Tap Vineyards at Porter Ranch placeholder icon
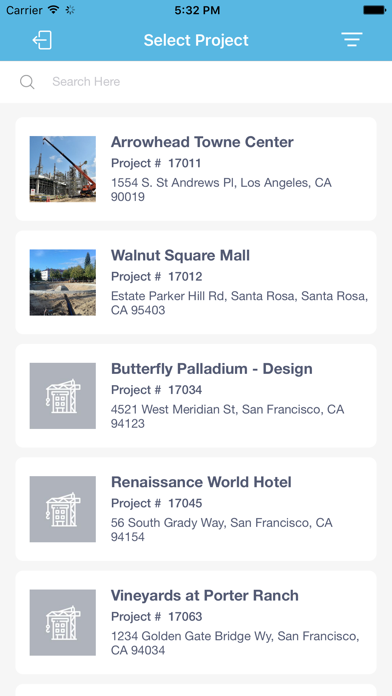The height and width of the screenshot is (696, 392). (63, 622)
